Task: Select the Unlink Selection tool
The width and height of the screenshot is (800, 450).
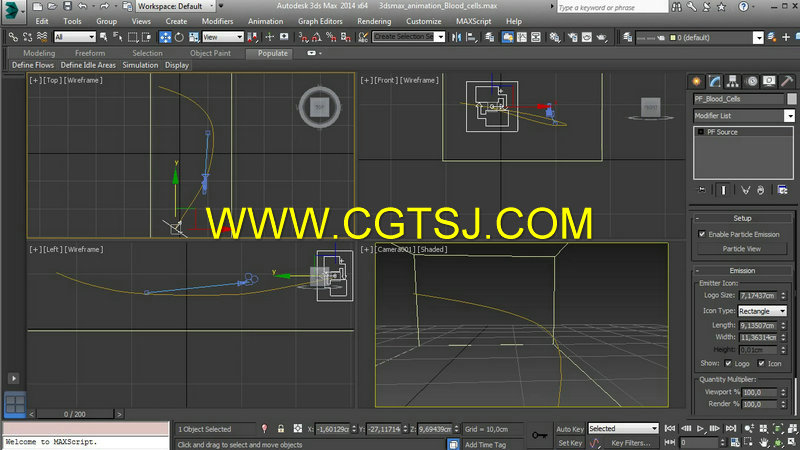Action: point(28,37)
